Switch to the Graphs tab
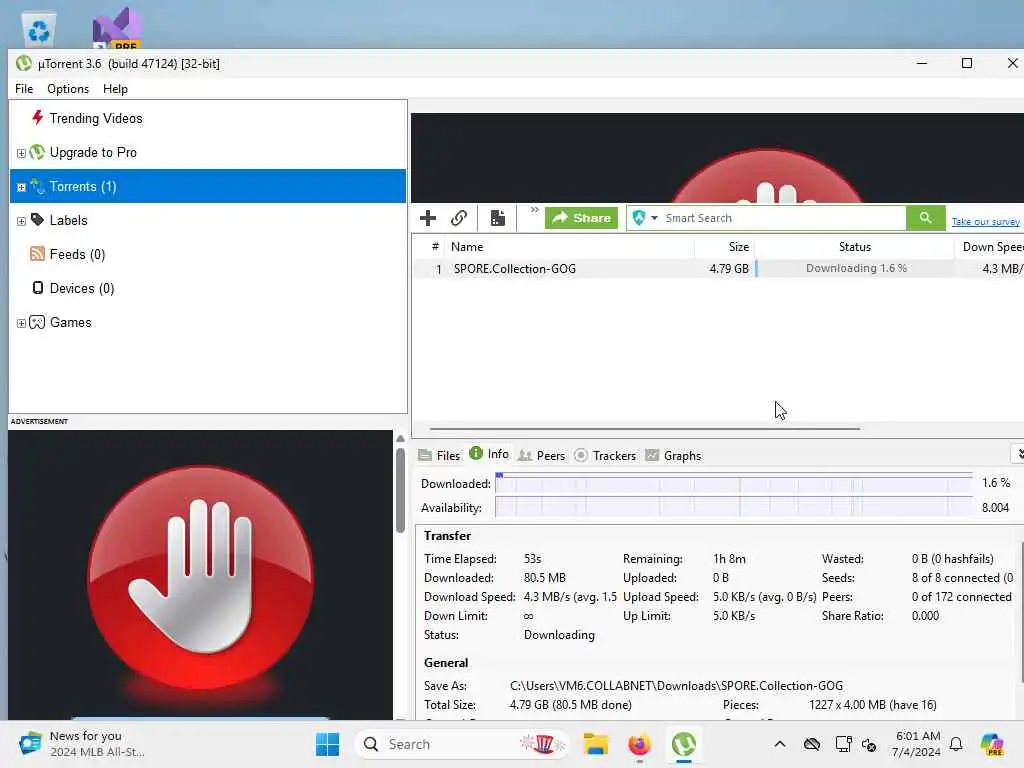The image size is (1024, 768). [x=673, y=455]
